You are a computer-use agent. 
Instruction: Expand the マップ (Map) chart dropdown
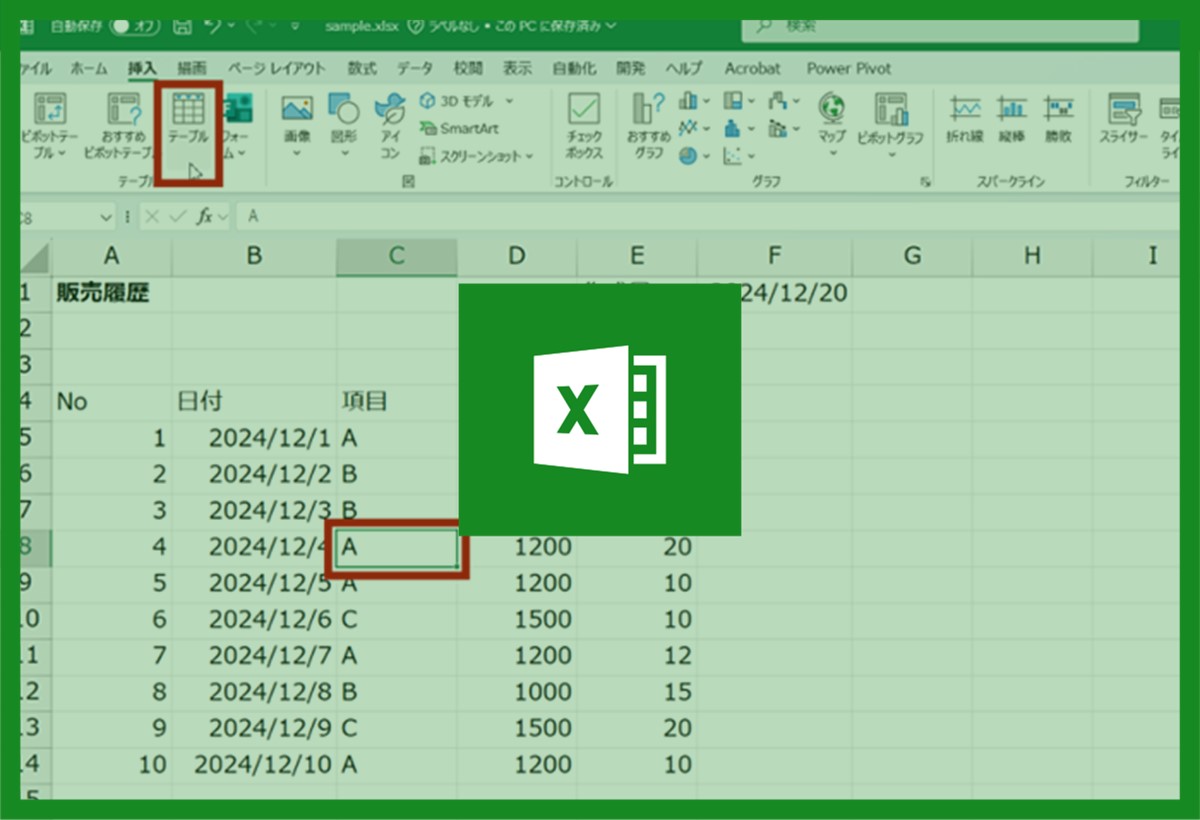832,154
